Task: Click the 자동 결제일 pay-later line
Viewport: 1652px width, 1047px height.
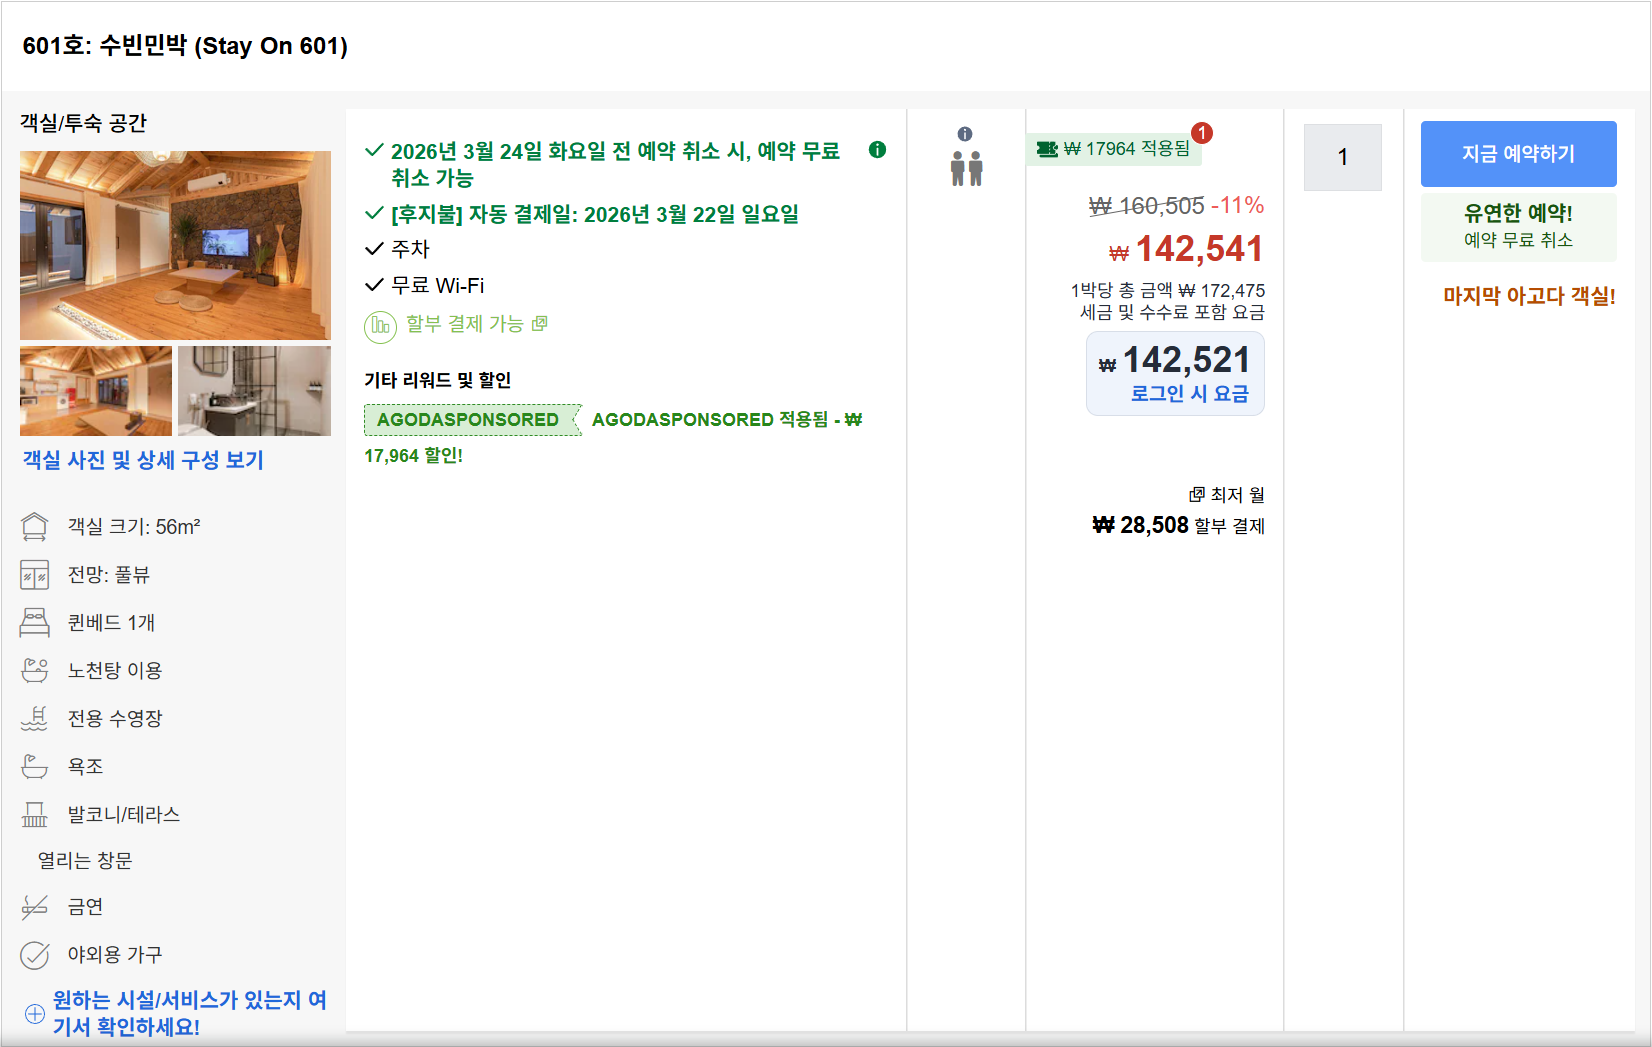Action: pyautogui.click(x=595, y=214)
